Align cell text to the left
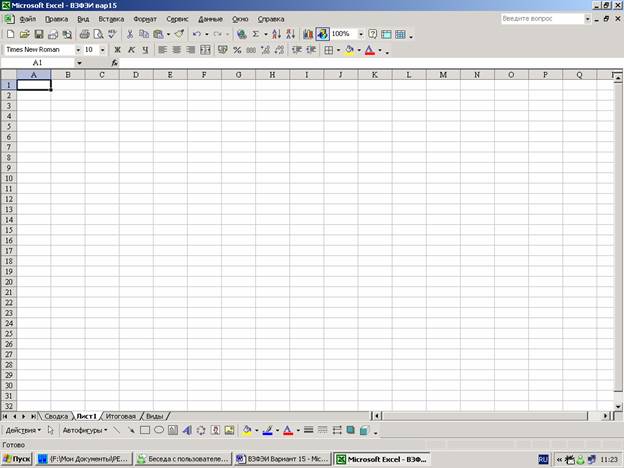 click(162, 50)
